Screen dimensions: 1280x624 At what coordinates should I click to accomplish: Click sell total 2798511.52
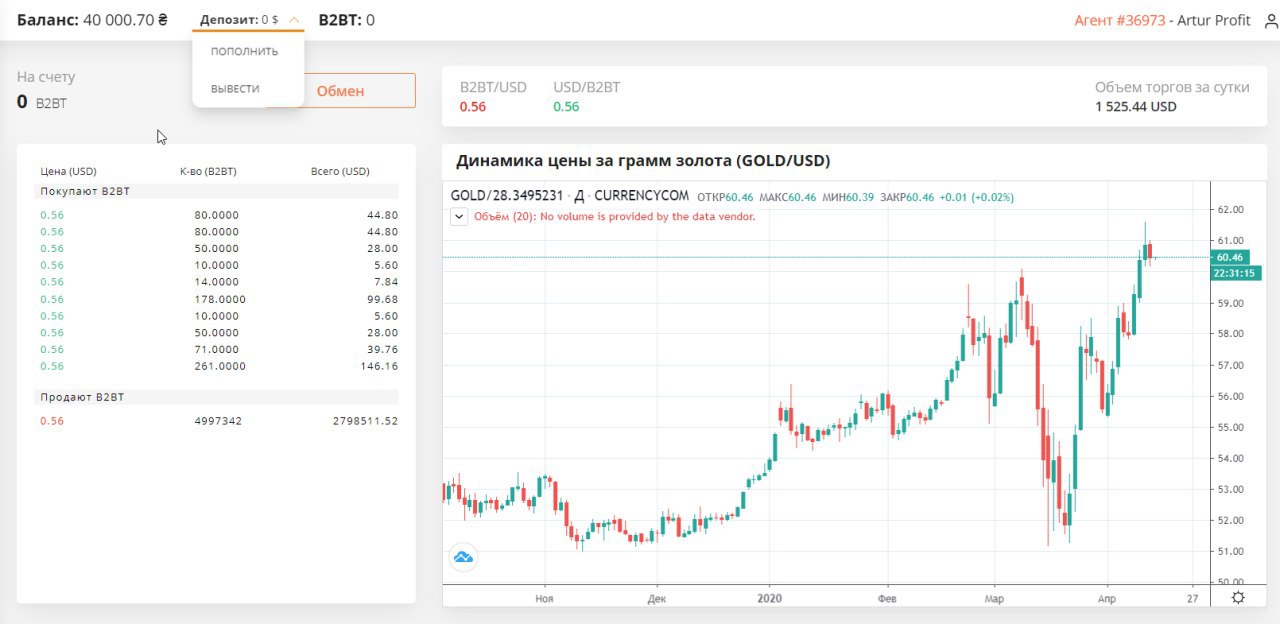(x=365, y=421)
